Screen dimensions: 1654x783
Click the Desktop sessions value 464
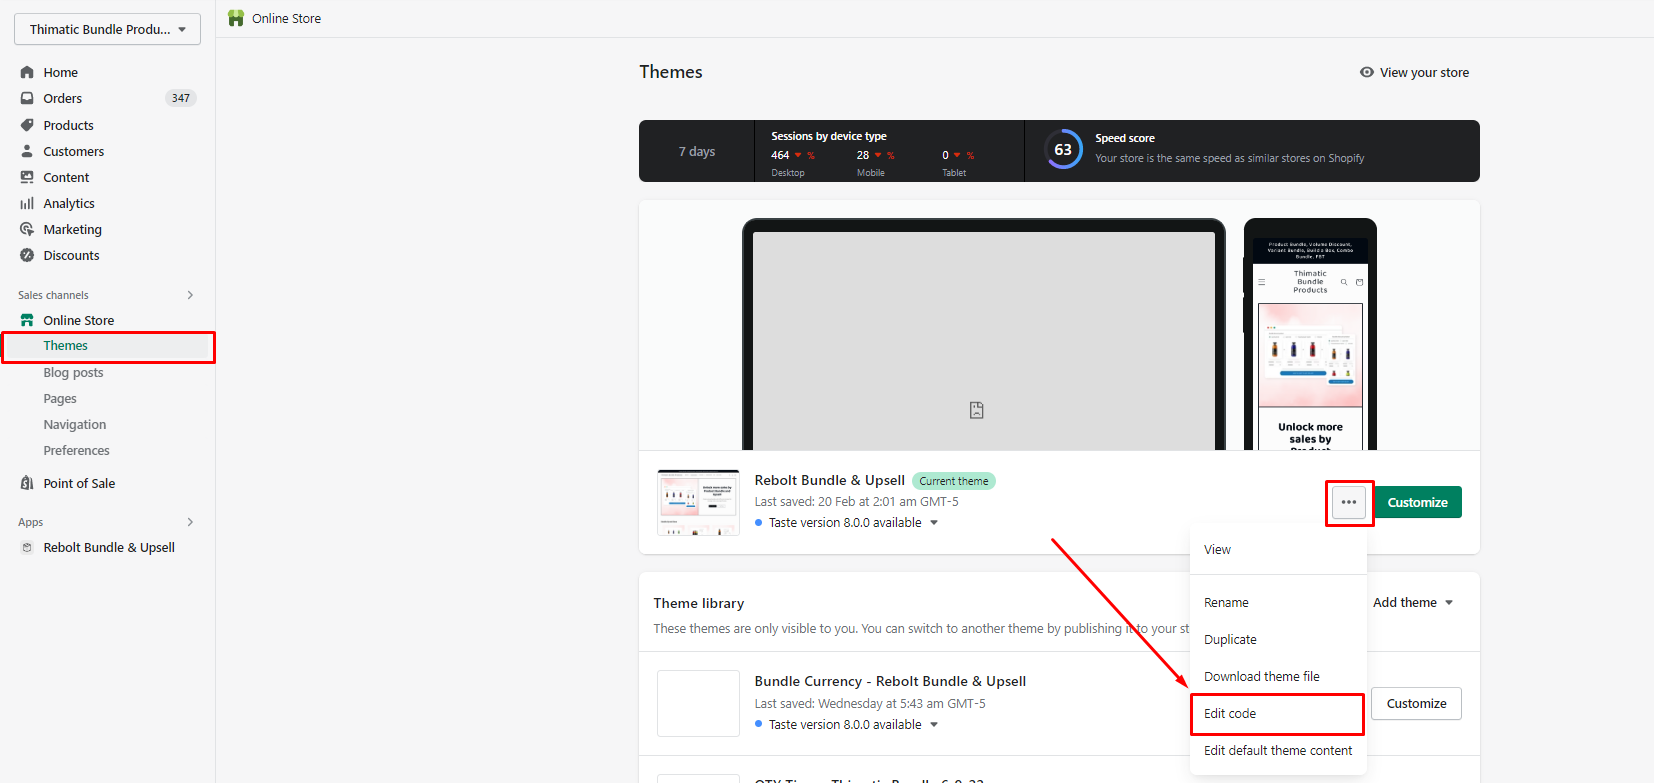point(780,155)
